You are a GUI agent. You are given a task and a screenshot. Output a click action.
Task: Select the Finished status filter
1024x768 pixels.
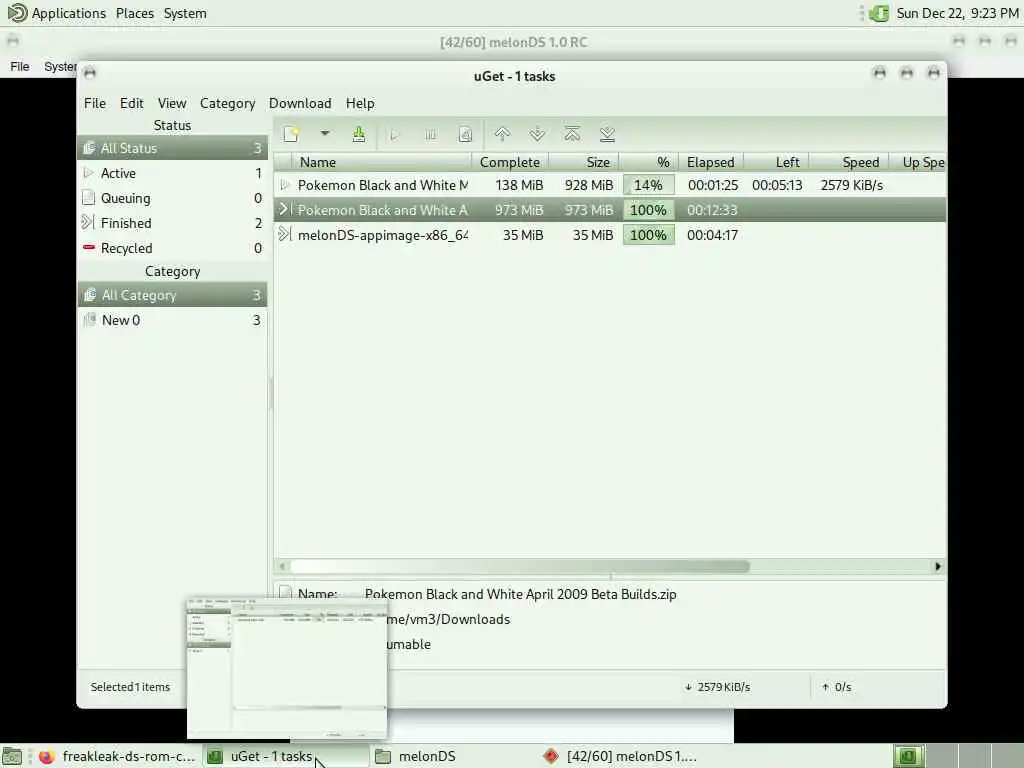pyautogui.click(x=172, y=223)
